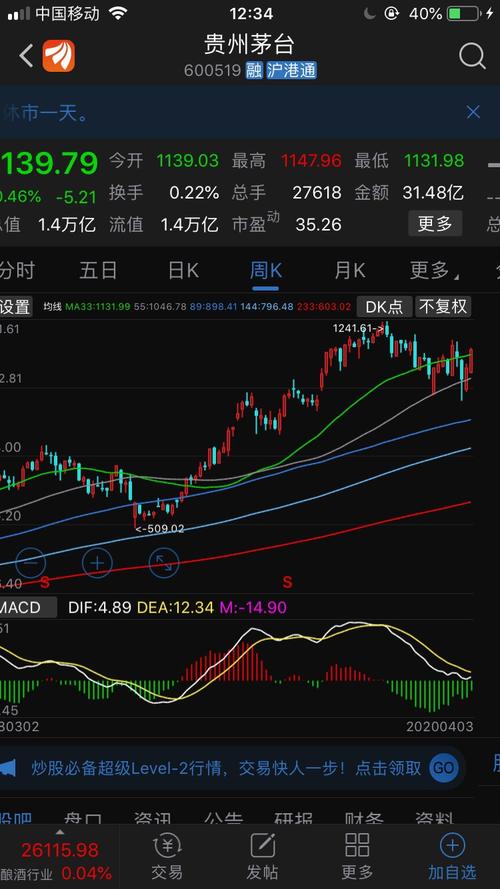The height and width of the screenshot is (889, 500).
Task: Tap the 144:796.48 moving average value
Action: pos(267,307)
